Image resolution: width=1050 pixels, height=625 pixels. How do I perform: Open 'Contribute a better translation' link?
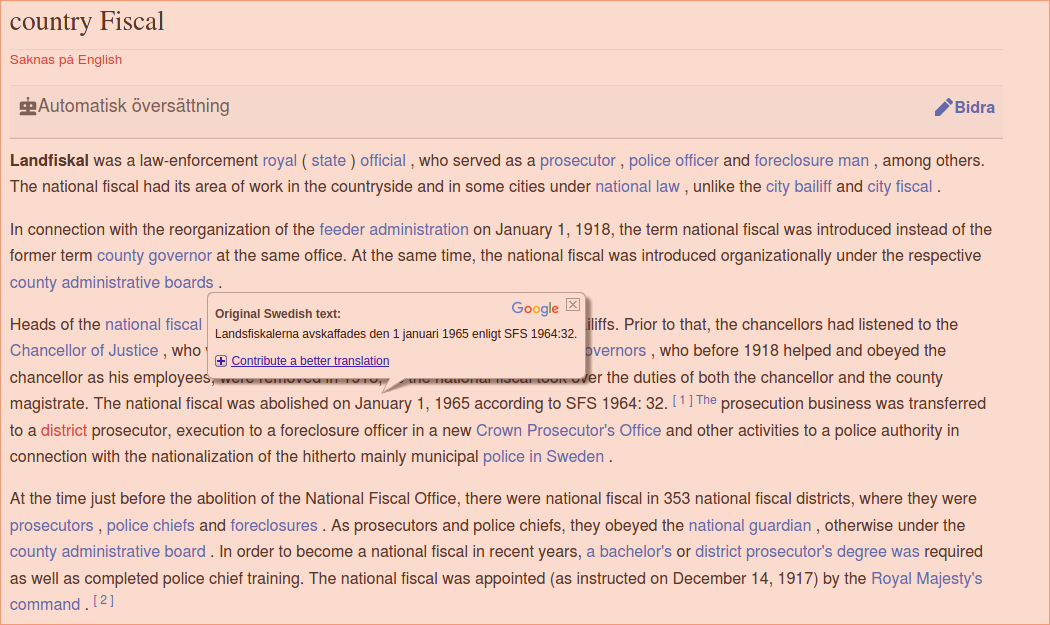310,361
